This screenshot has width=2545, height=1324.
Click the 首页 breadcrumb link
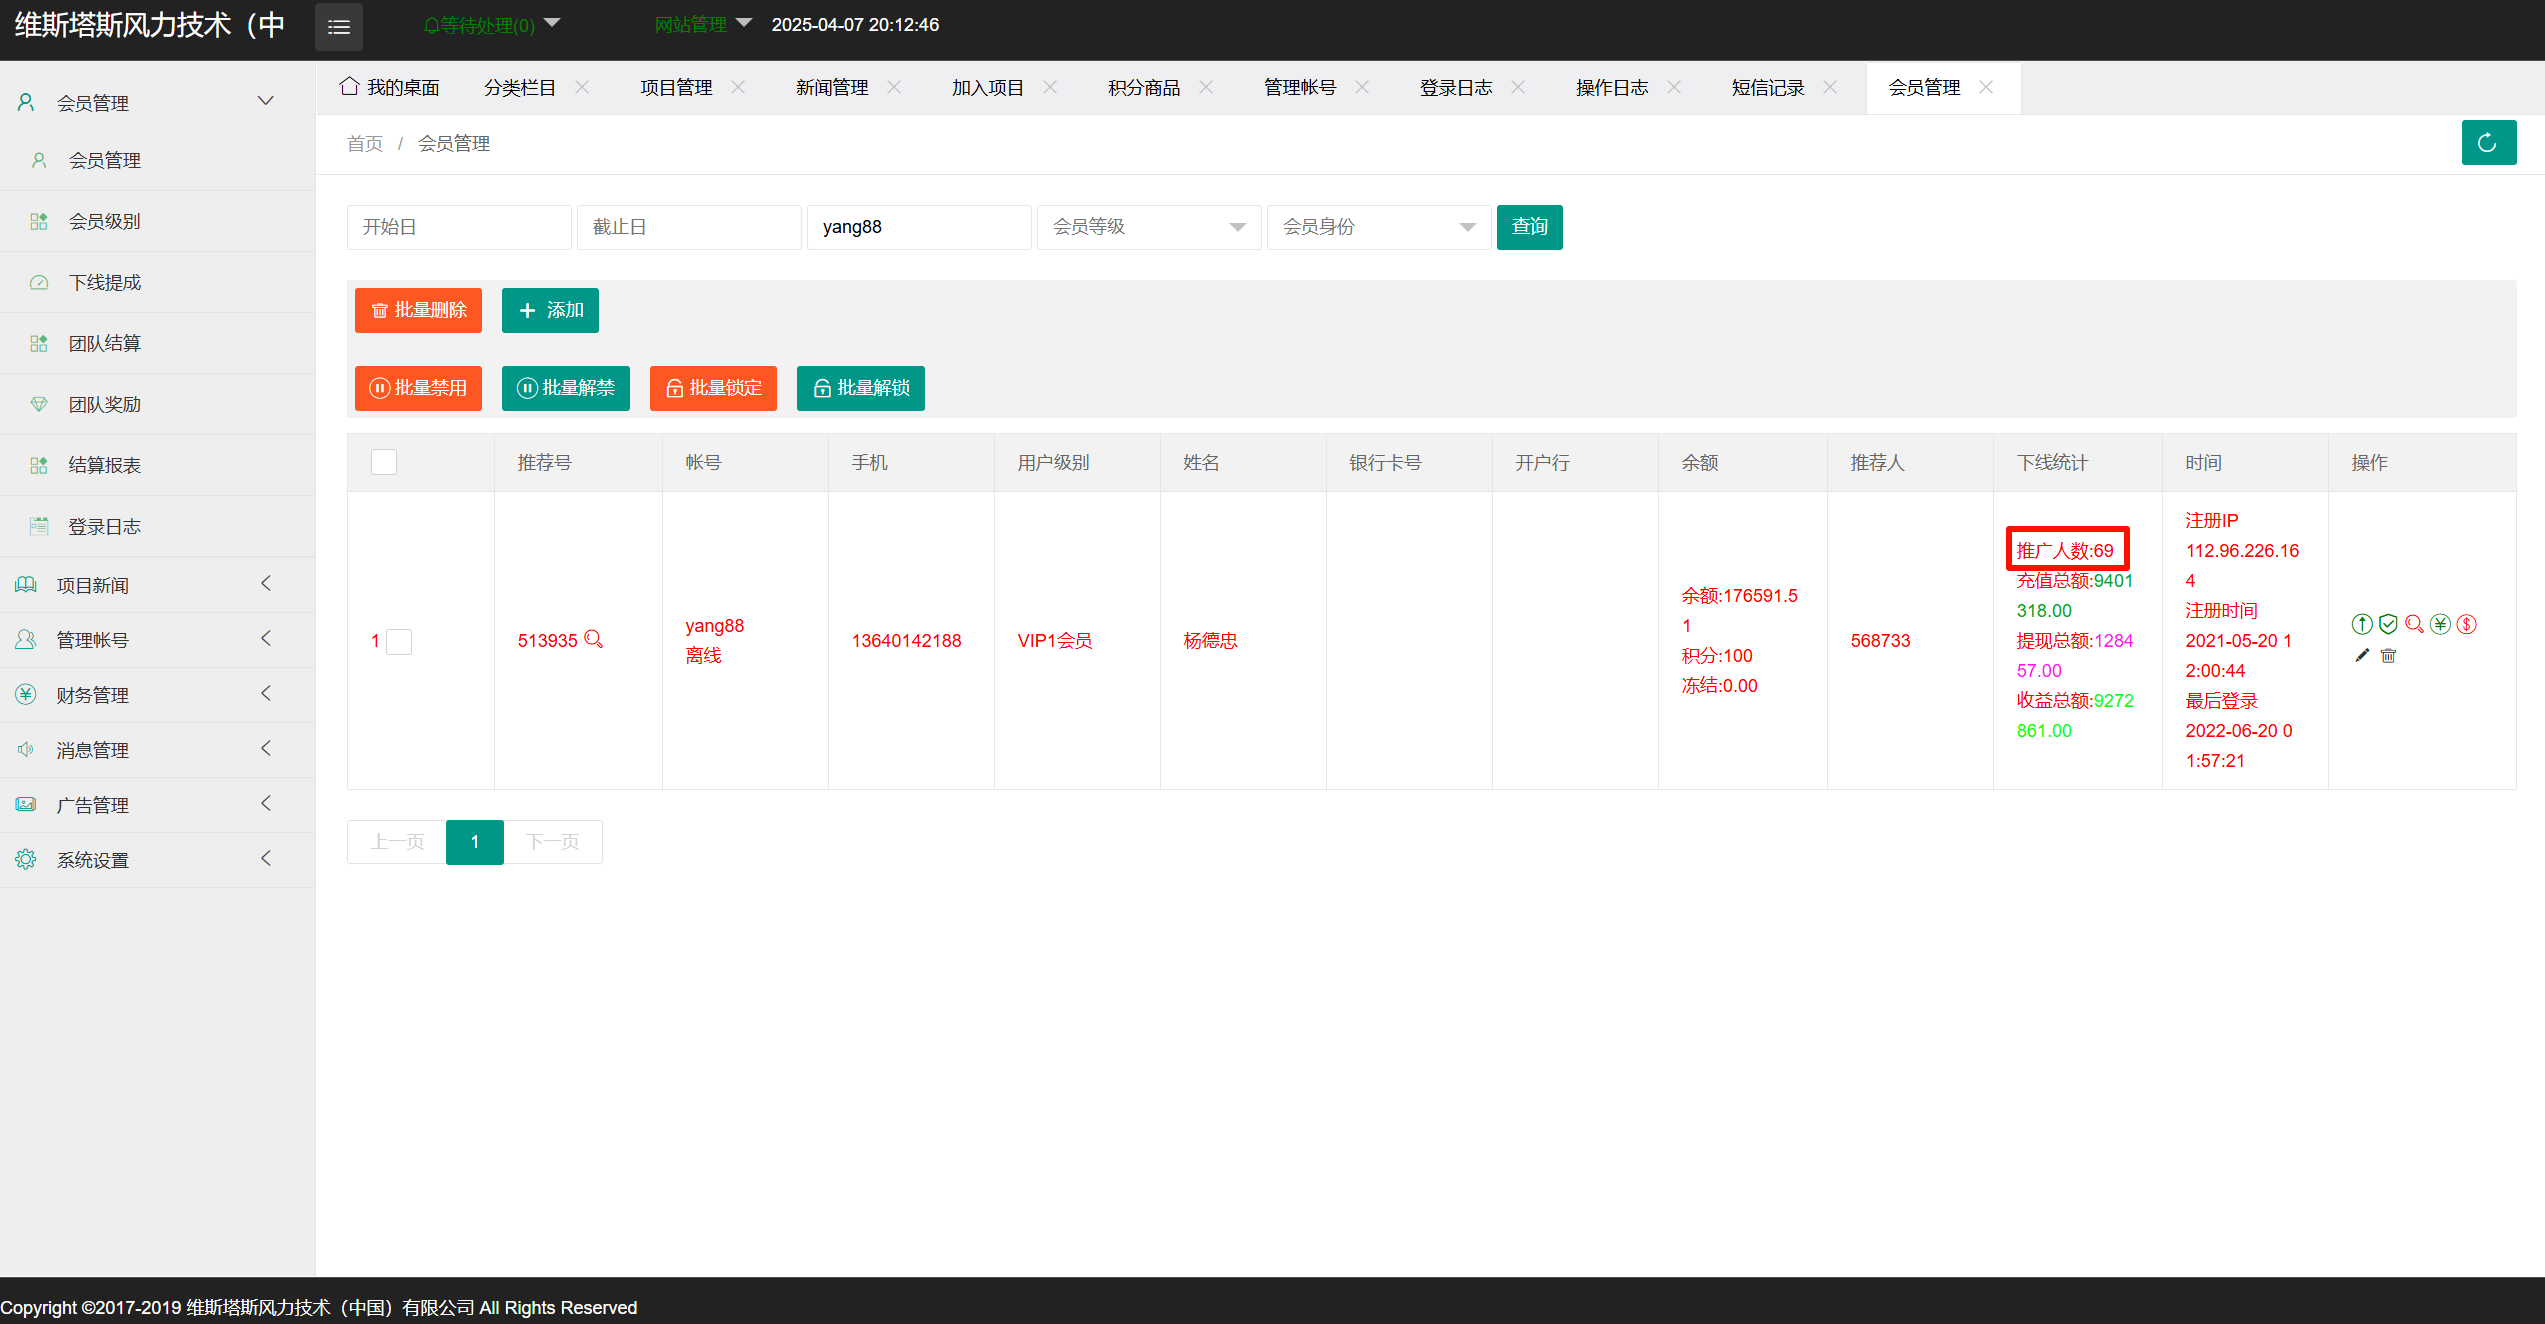365,144
